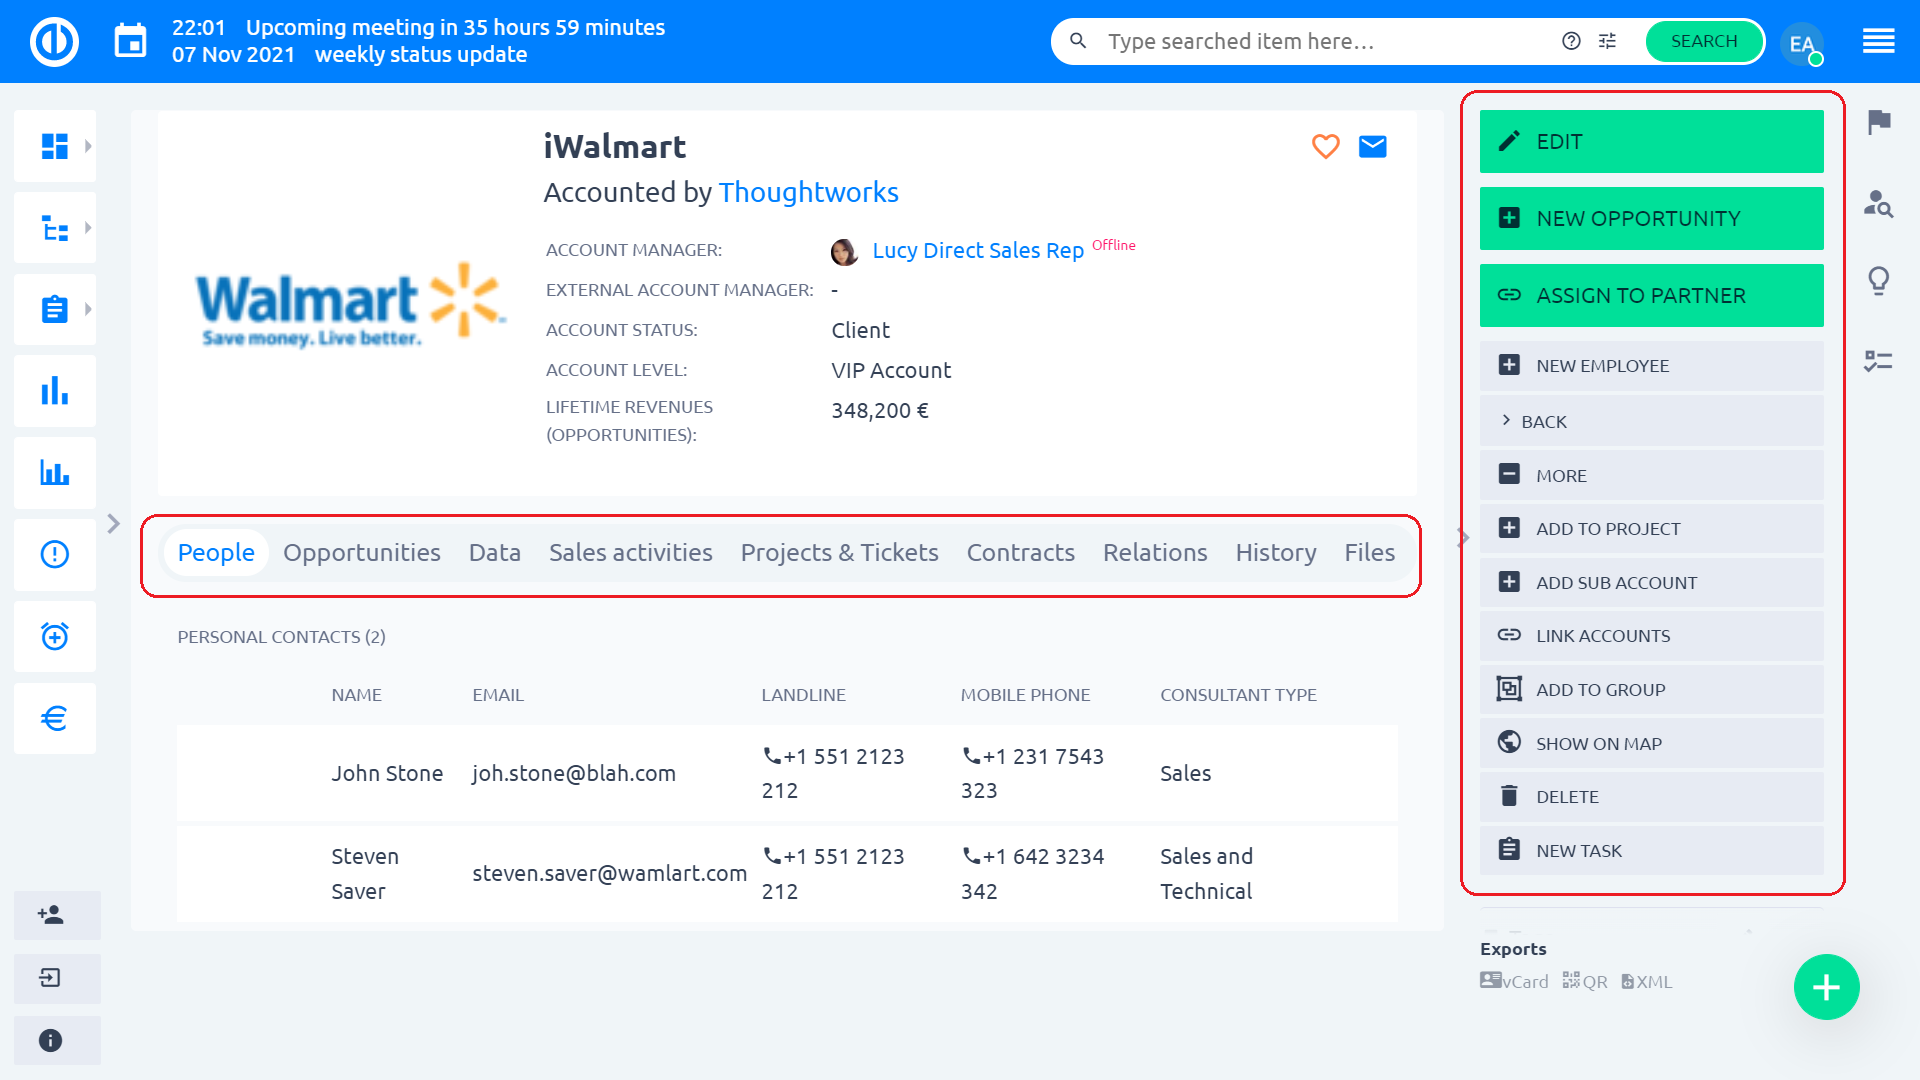Collapse the MORE actions section
The image size is (1920, 1080).
click(1651, 476)
